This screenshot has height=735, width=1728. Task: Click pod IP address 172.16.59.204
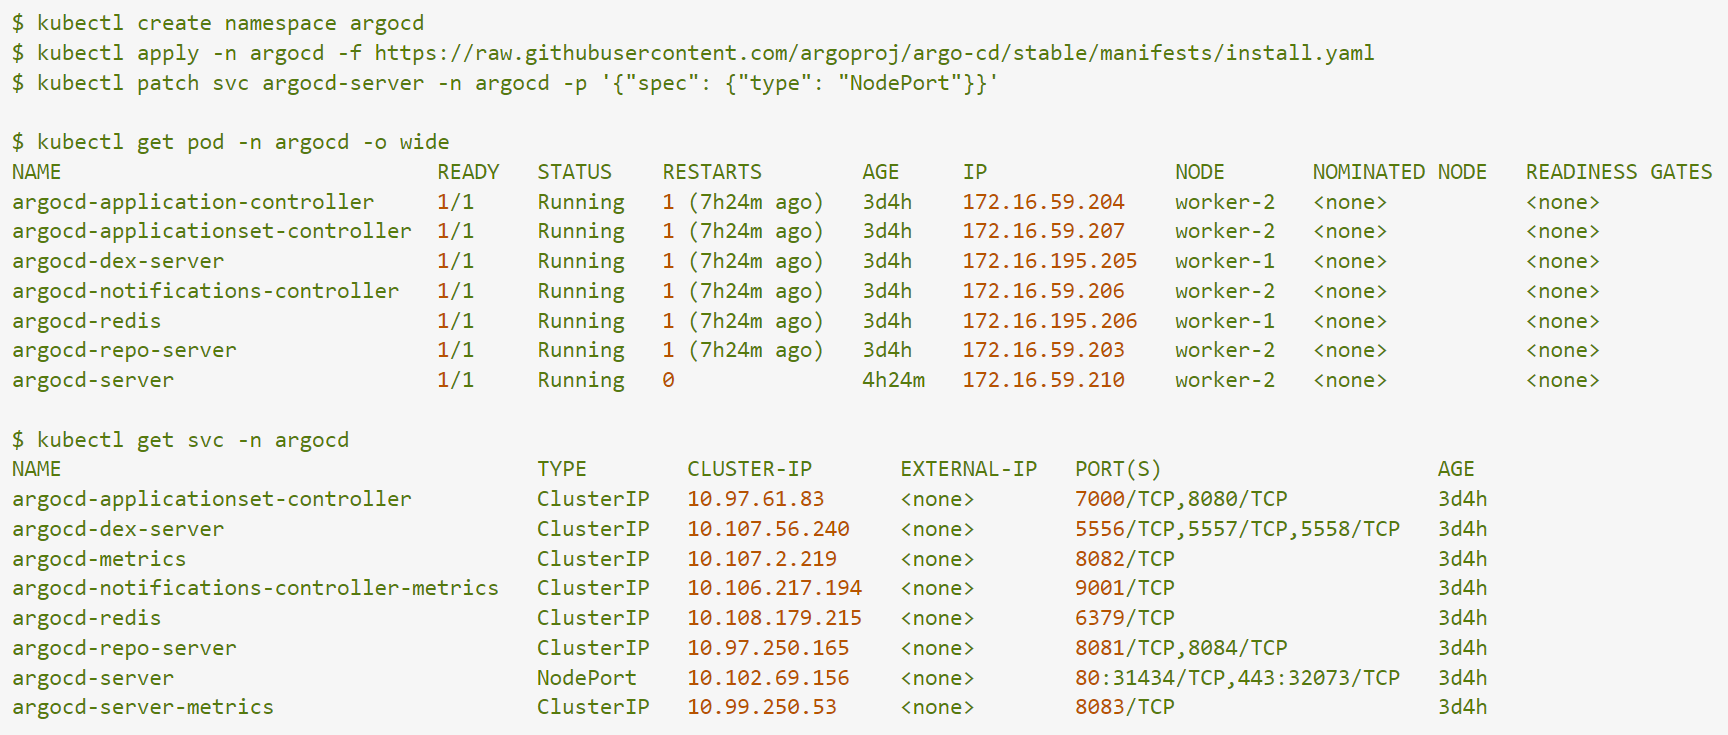pos(1043,202)
